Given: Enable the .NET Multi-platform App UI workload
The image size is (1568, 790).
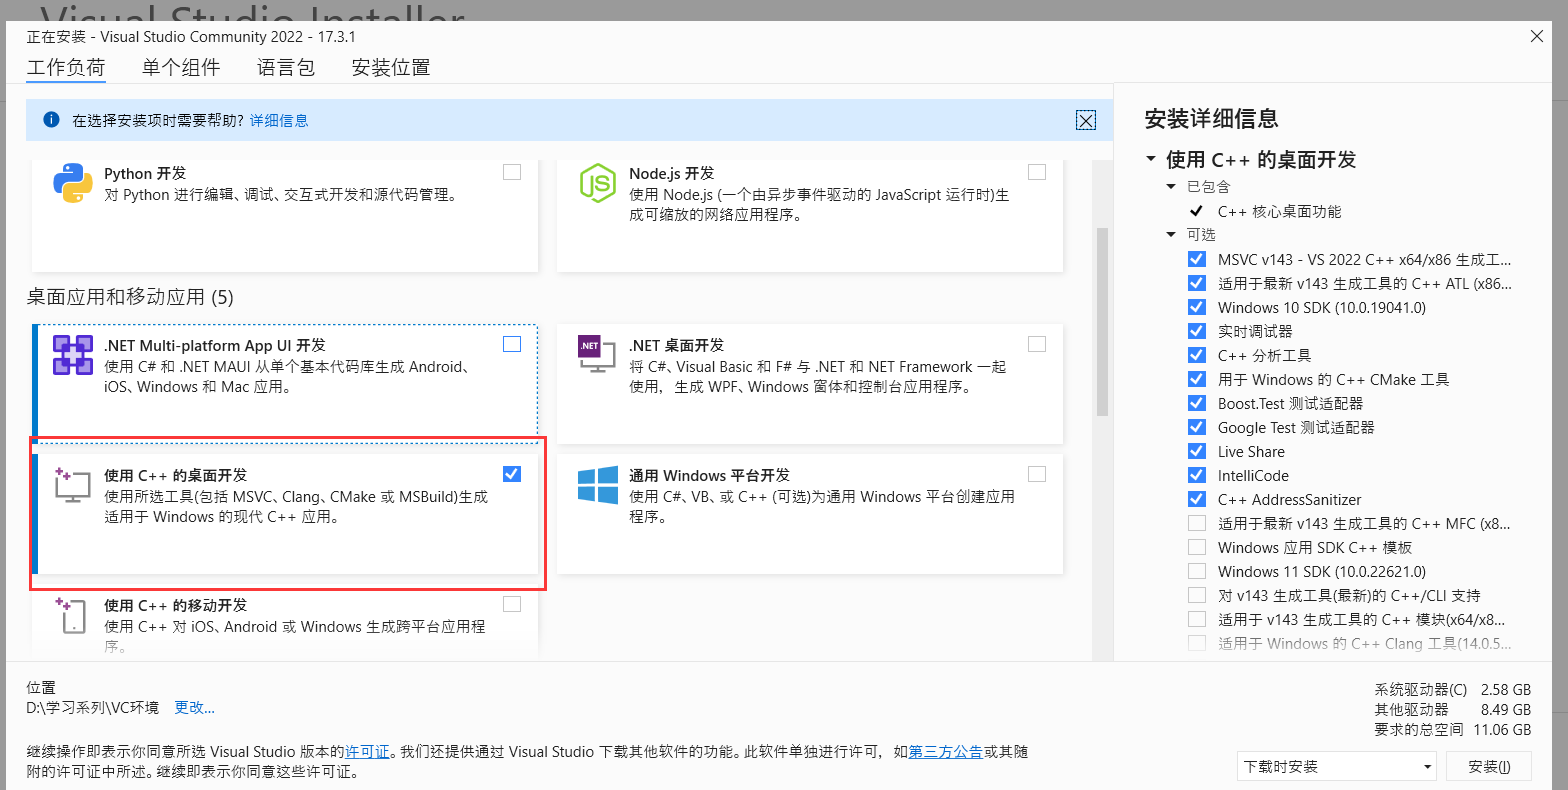Looking at the screenshot, I should pos(512,344).
